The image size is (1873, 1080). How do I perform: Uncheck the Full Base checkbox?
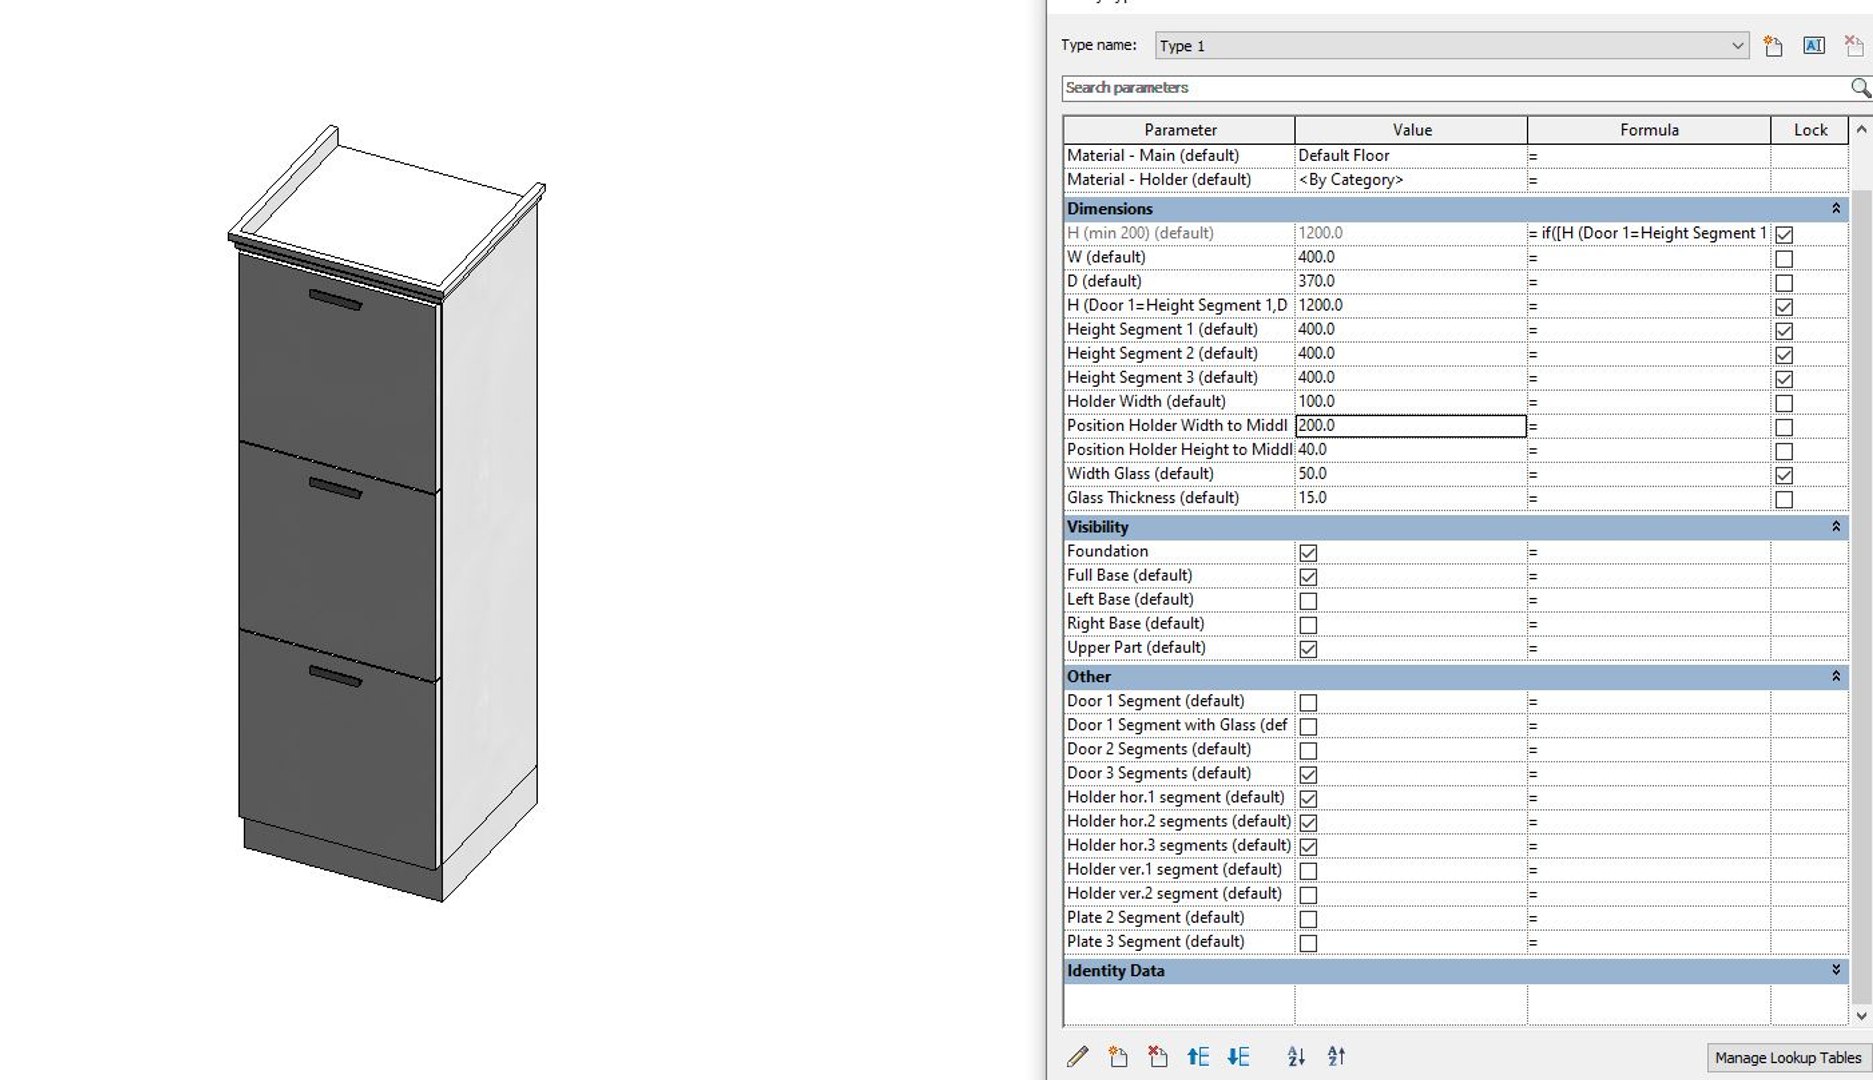tap(1308, 577)
